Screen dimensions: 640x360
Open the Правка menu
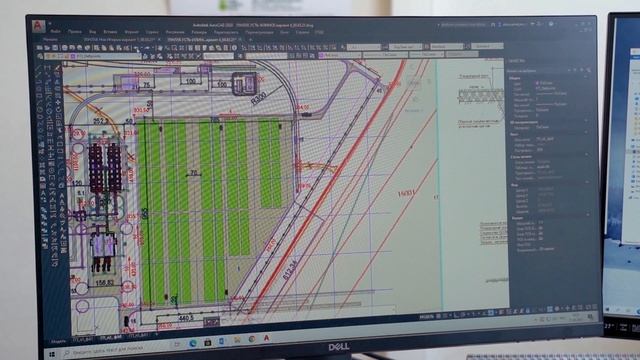click(x=75, y=31)
